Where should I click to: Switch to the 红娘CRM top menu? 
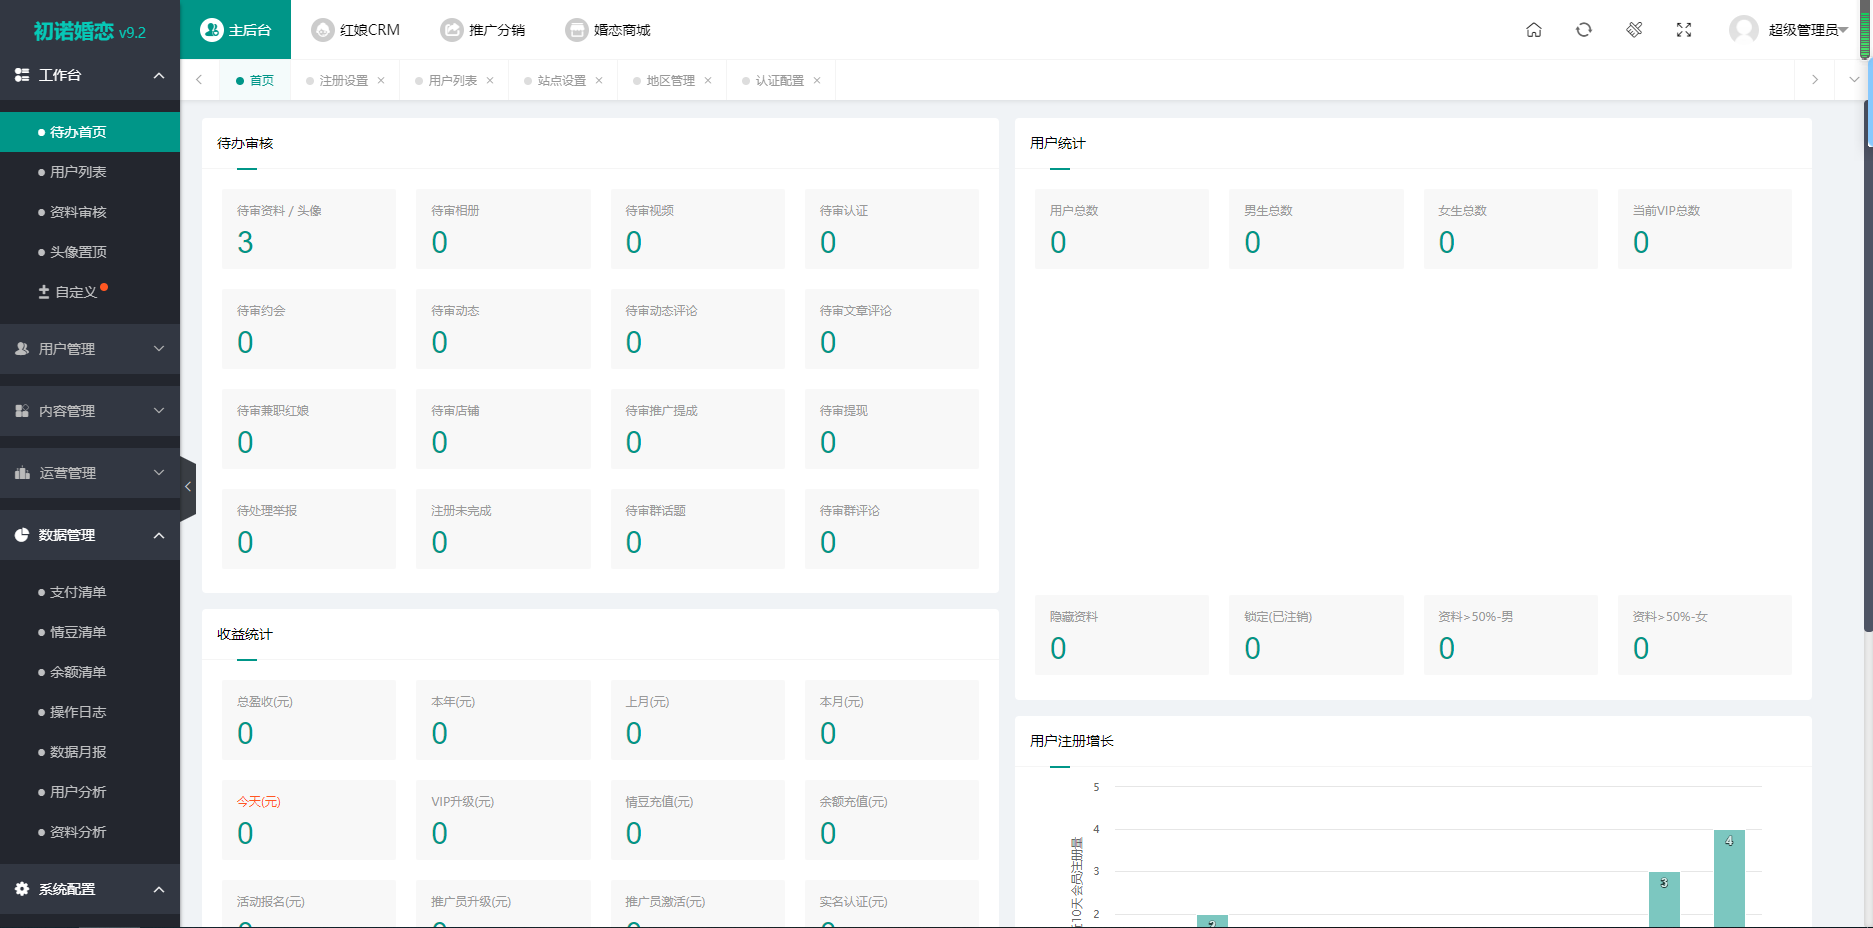356,30
